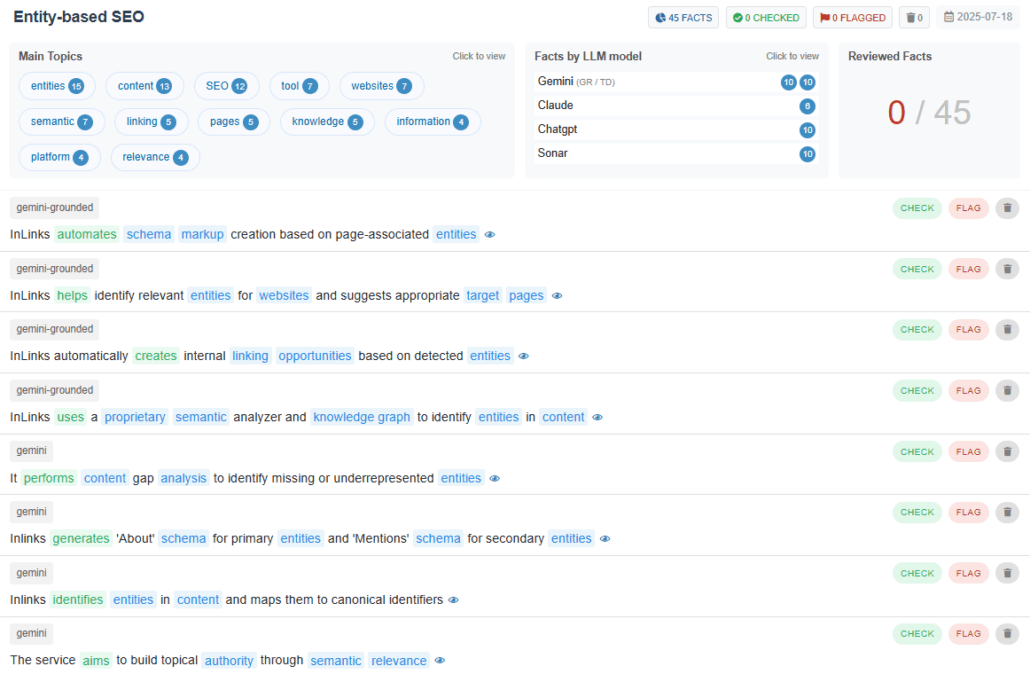This screenshot has height=674, width=1030.
Task: Flag the 'automates schema markup' fact
Action: 968,208
